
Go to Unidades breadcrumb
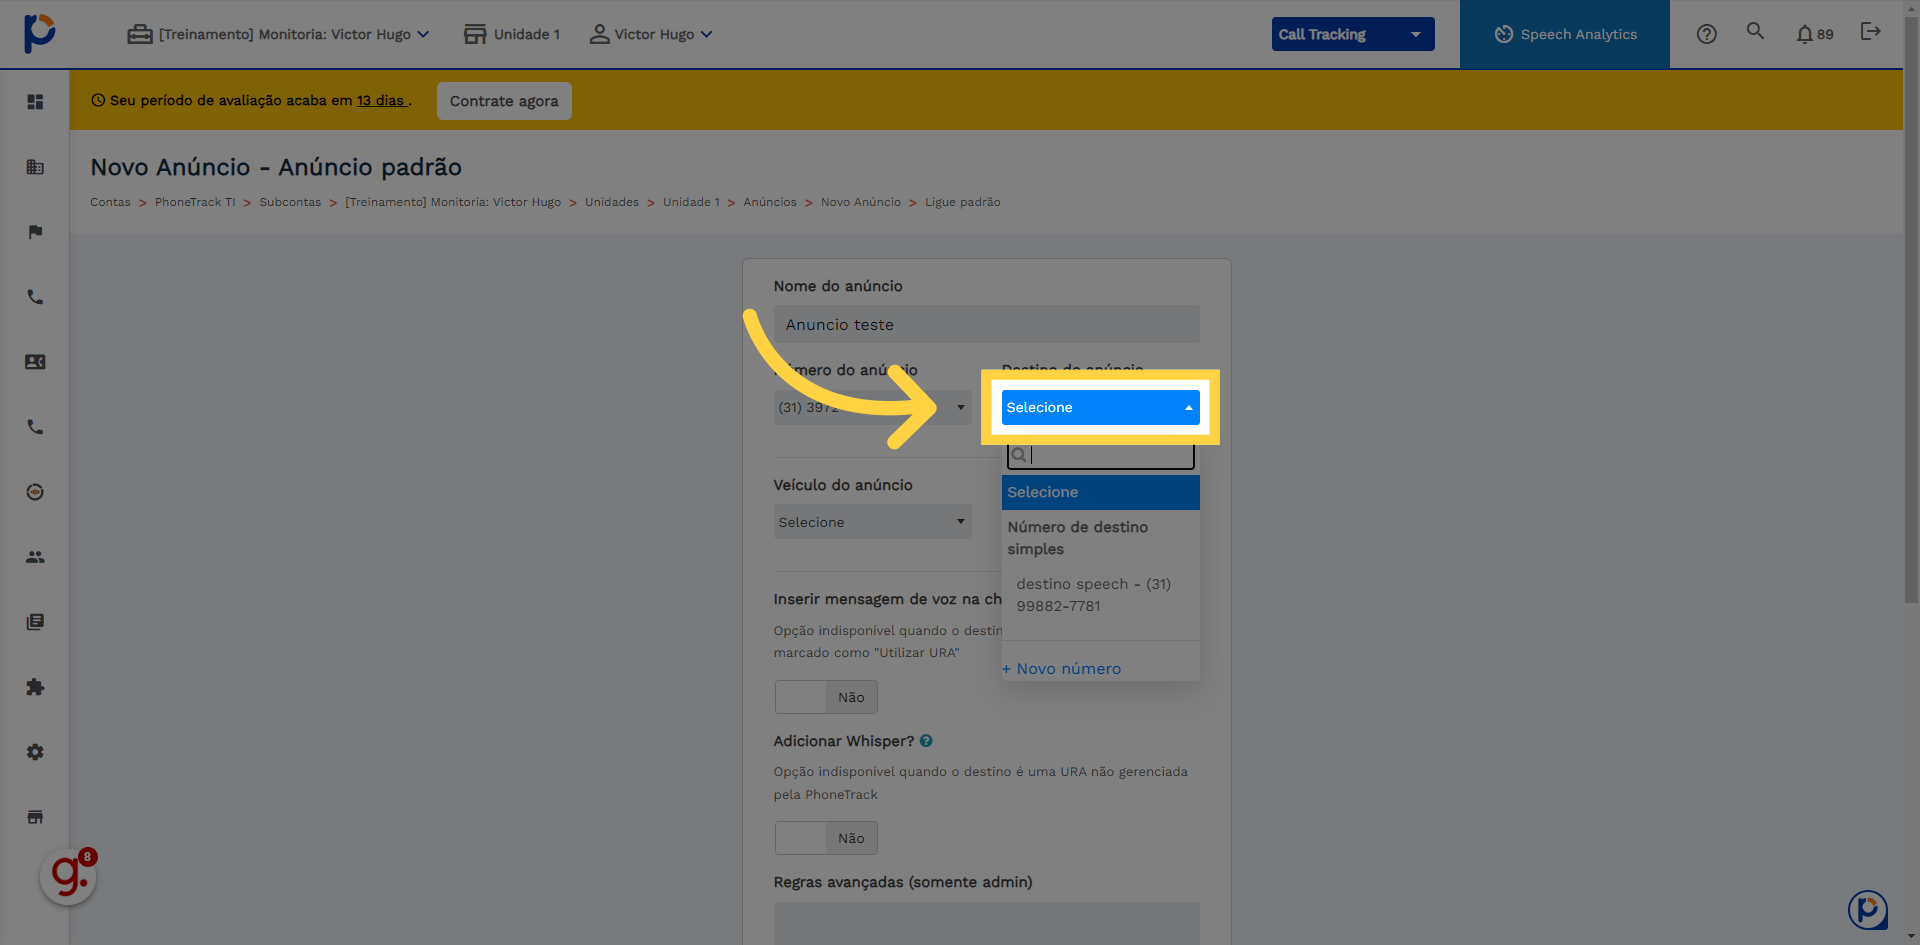tap(612, 202)
